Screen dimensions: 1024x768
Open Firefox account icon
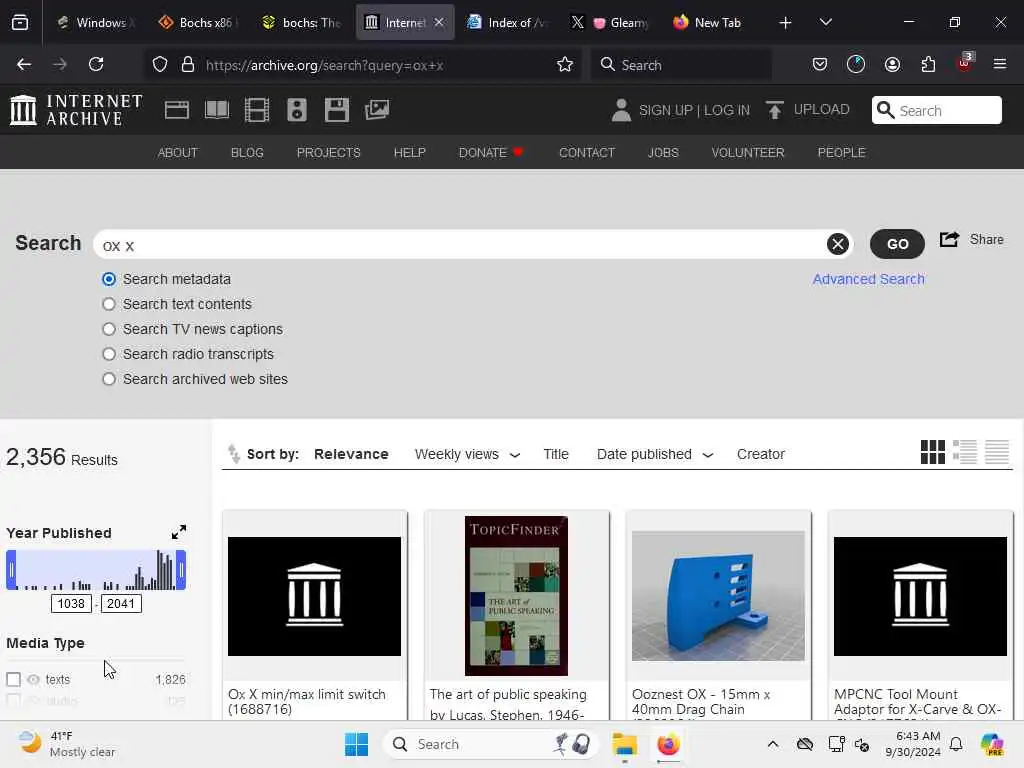[x=892, y=64]
